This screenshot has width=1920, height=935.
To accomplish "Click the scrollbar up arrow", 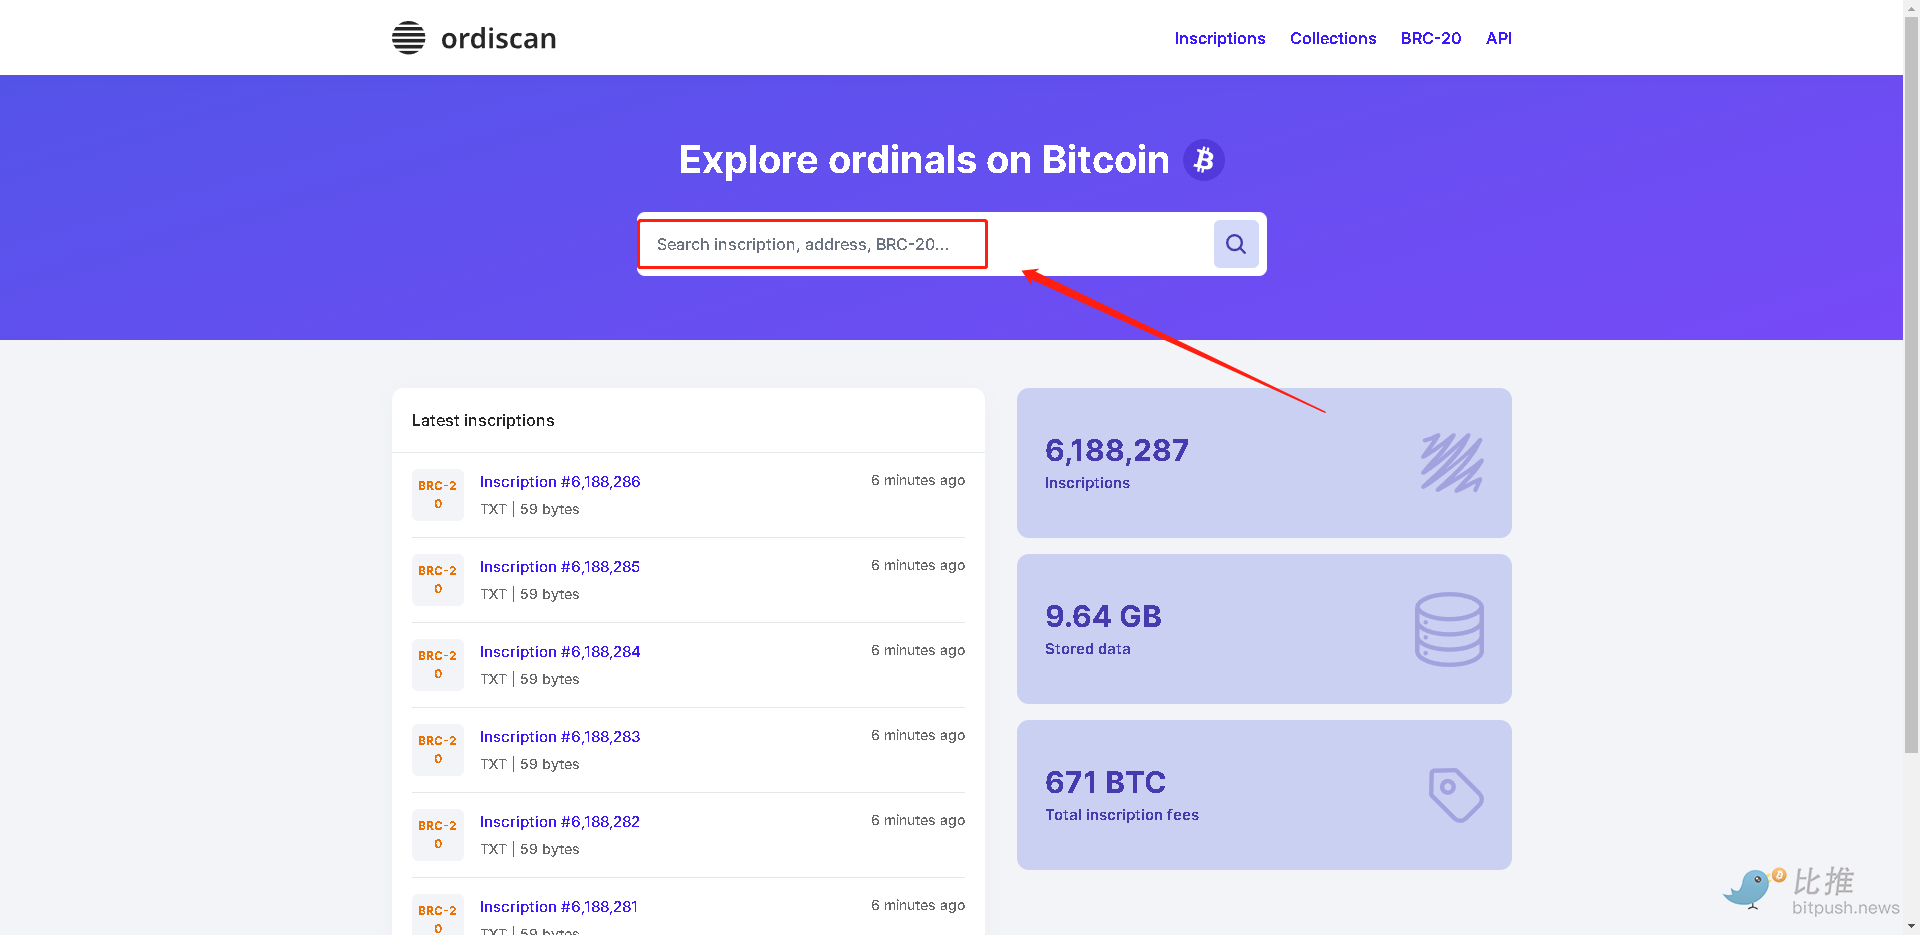I will pos(1911,8).
